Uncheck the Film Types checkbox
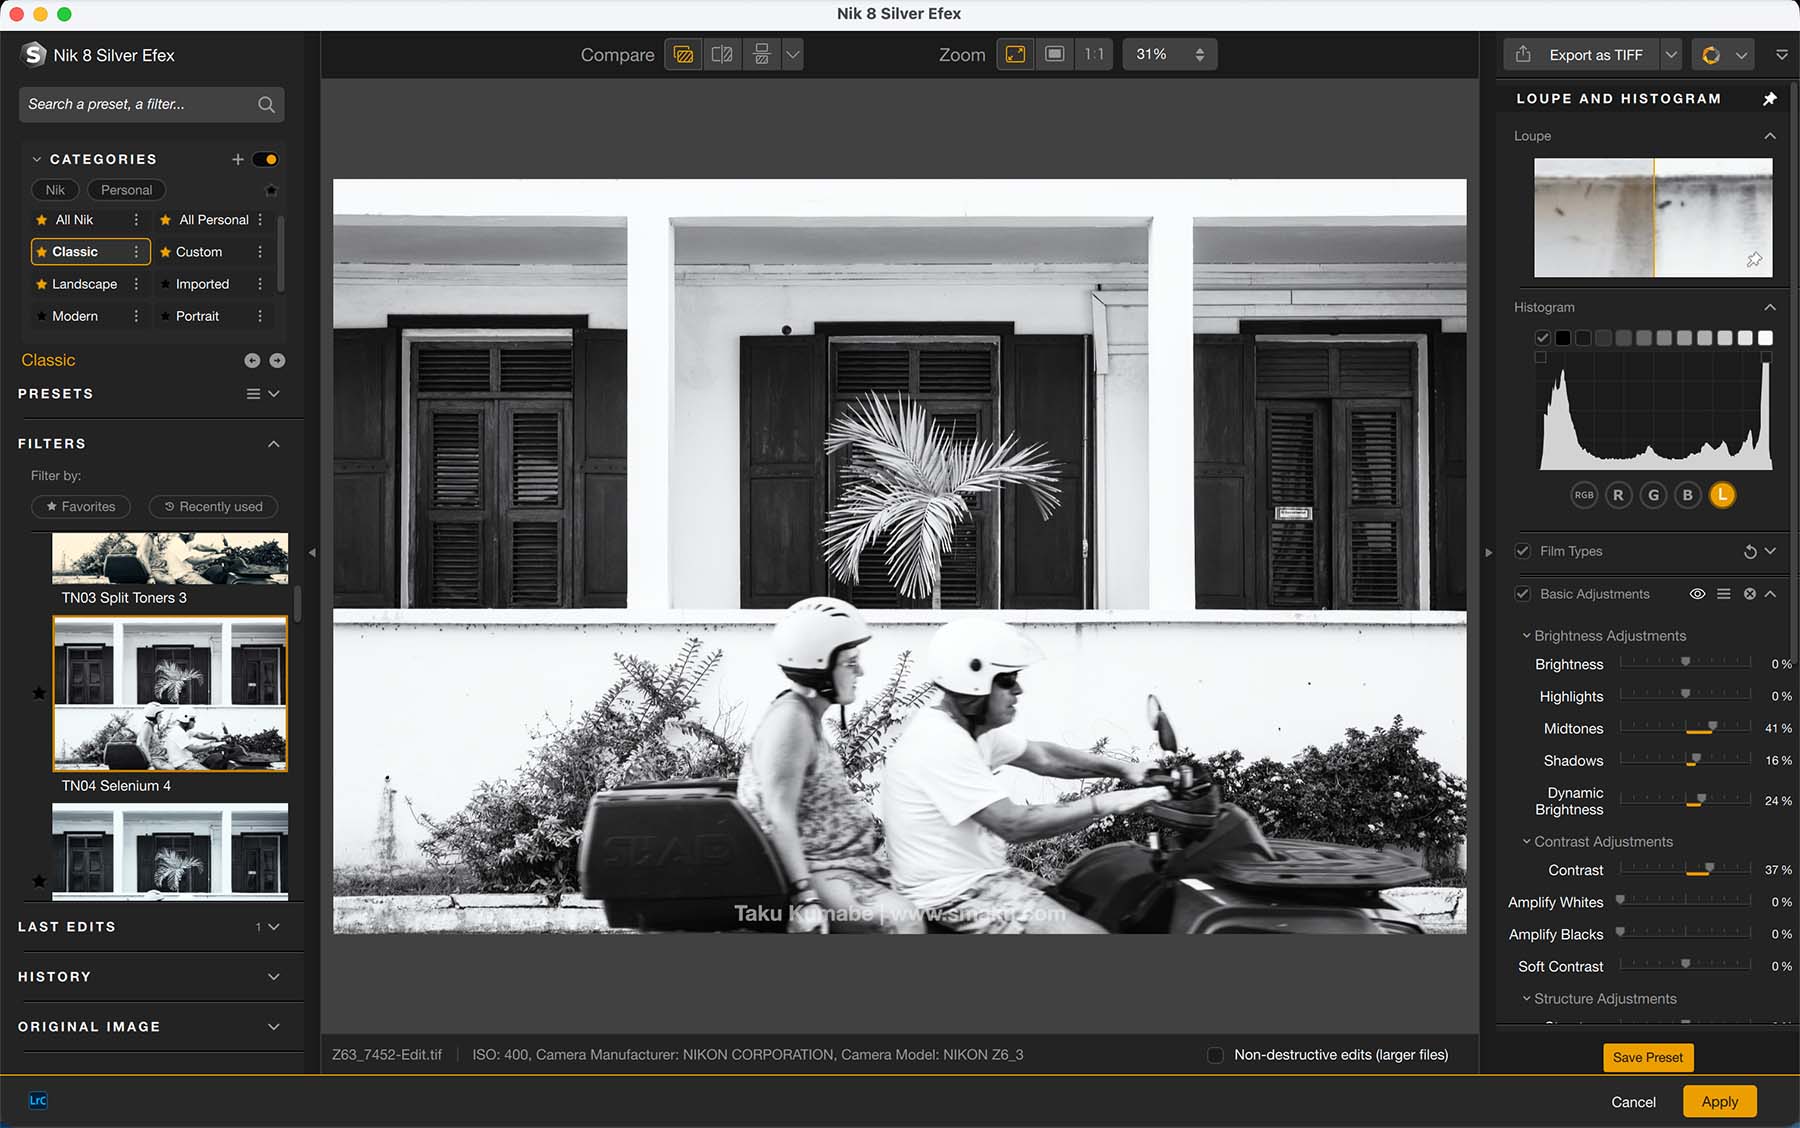 (x=1523, y=552)
